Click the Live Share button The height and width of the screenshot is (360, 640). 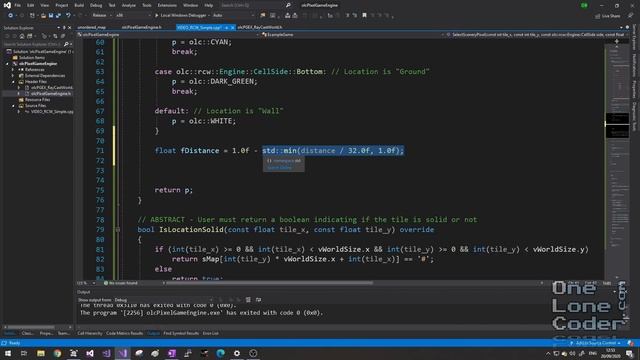pos(607,16)
